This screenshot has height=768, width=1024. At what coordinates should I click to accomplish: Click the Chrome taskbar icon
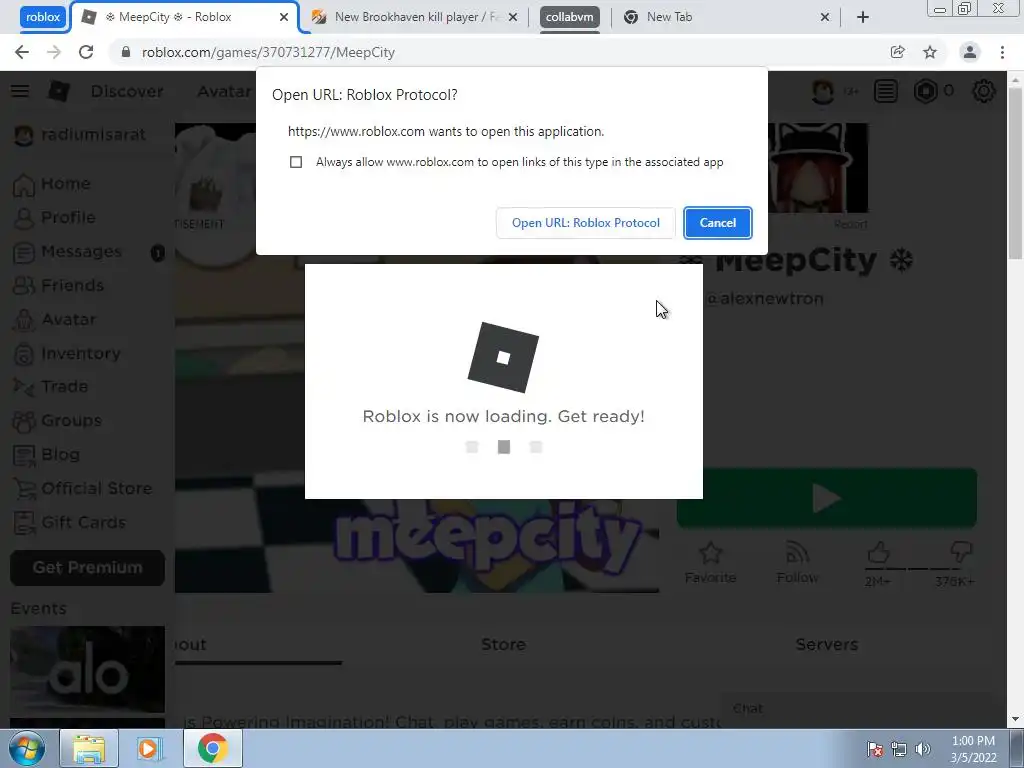tap(212, 748)
